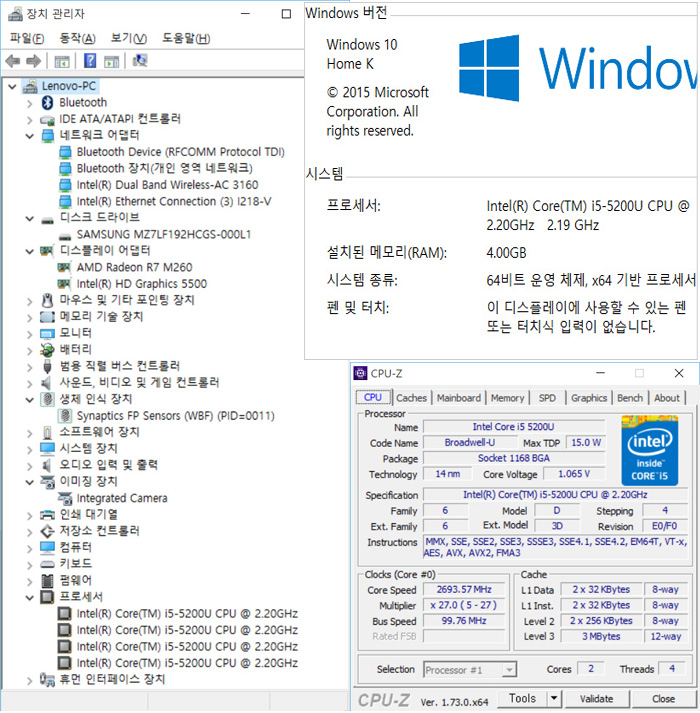
Task: Click the IDE ATA/ATAPI controller icon
Action: coord(47,119)
